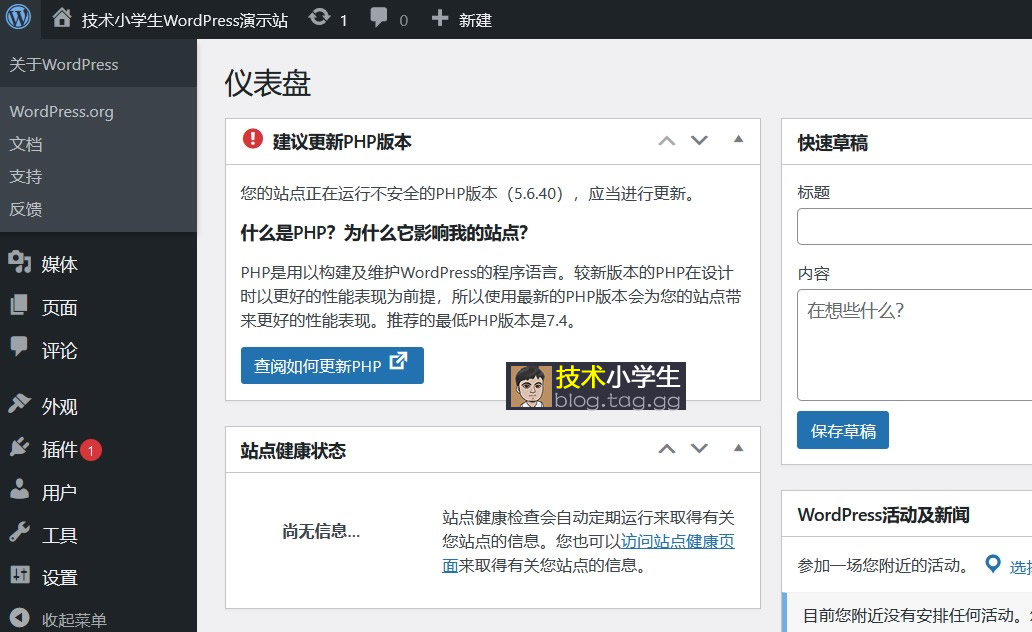The image size is (1032, 632).
Task: Open the 外观 appearance menu
Action: click(x=59, y=407)
